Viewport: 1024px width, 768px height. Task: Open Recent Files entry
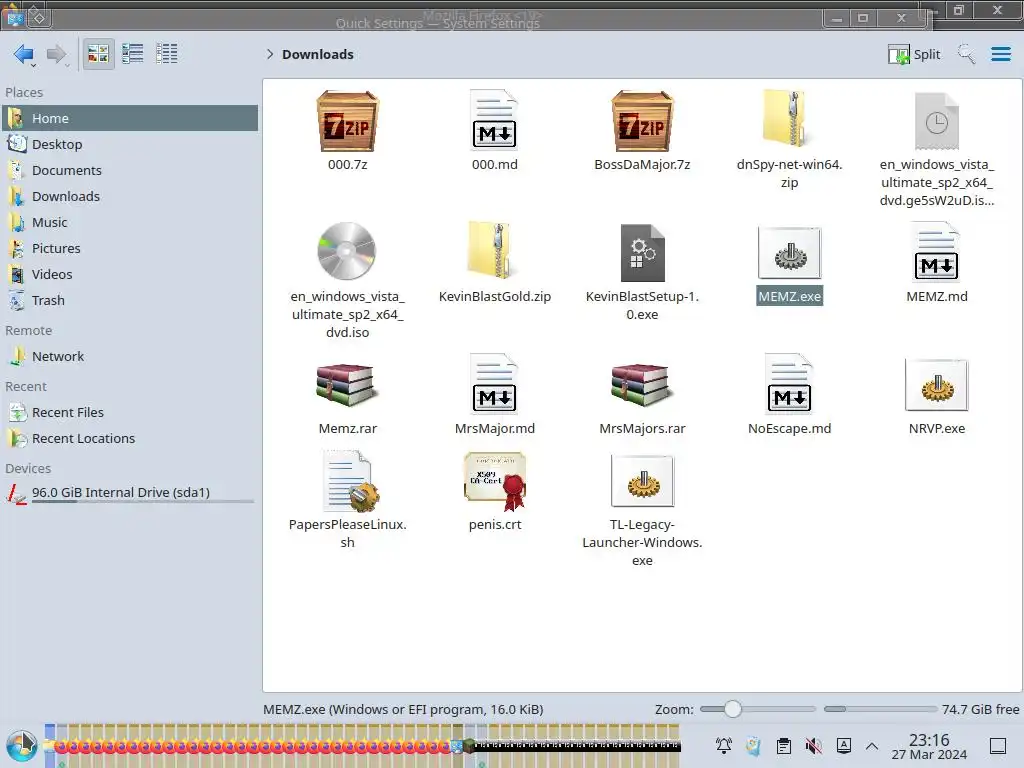[x=130, y=413]
